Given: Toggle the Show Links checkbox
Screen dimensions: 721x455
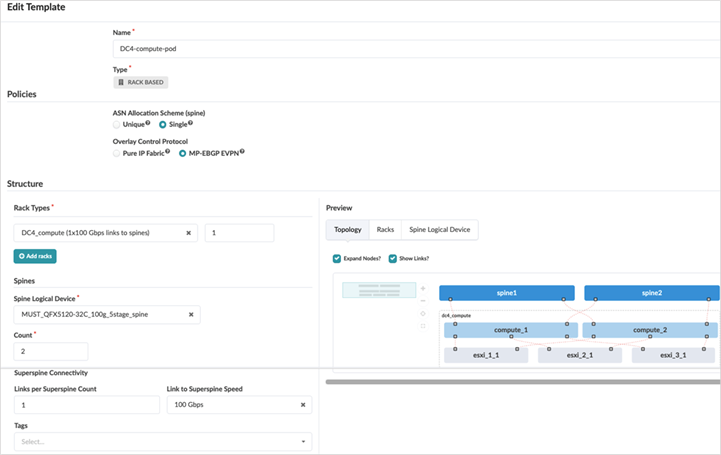Looking at the screenshot, I should (x=393, y=259).
